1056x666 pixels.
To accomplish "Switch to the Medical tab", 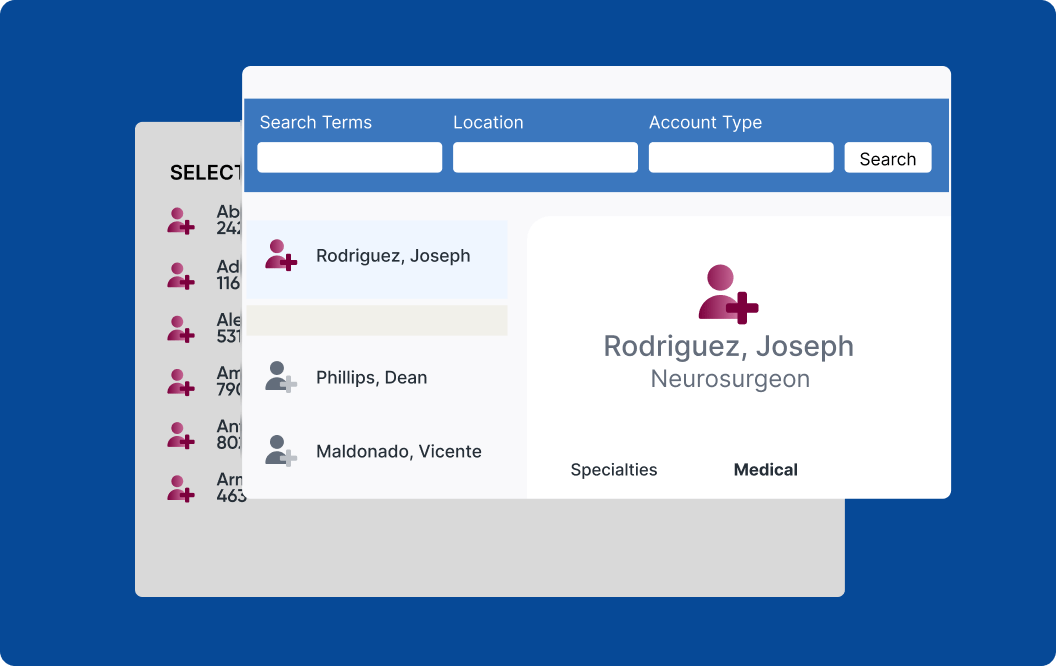I will [x=765, y=469].
